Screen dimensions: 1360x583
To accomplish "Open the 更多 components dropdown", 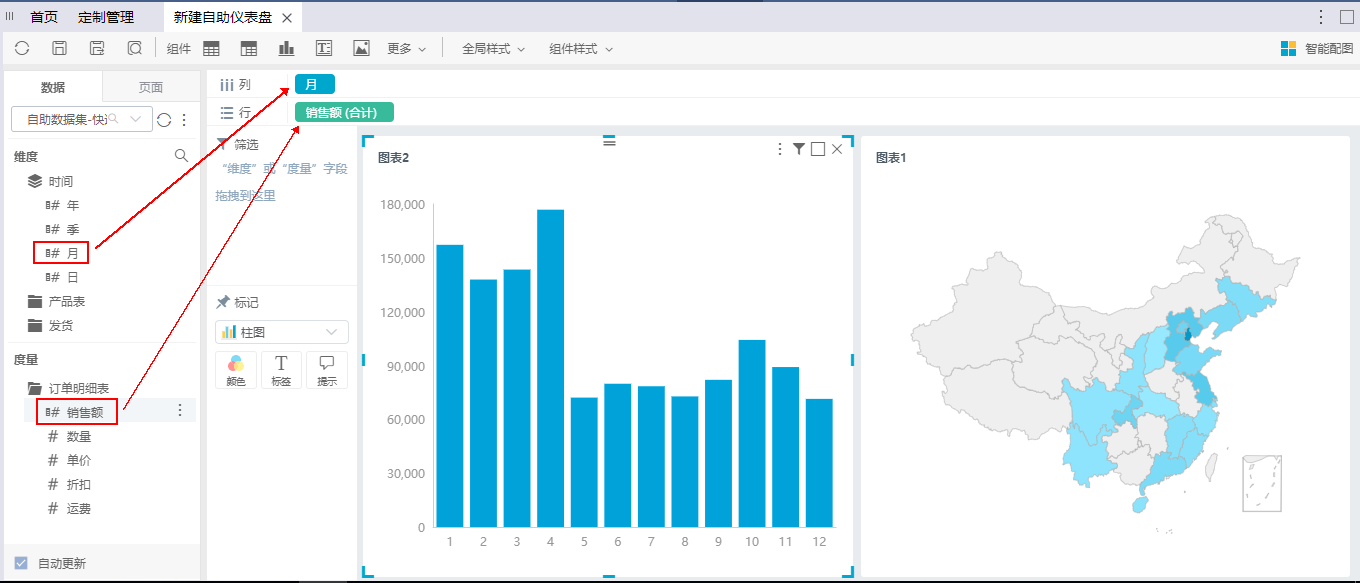I will [x=407, y=48].
